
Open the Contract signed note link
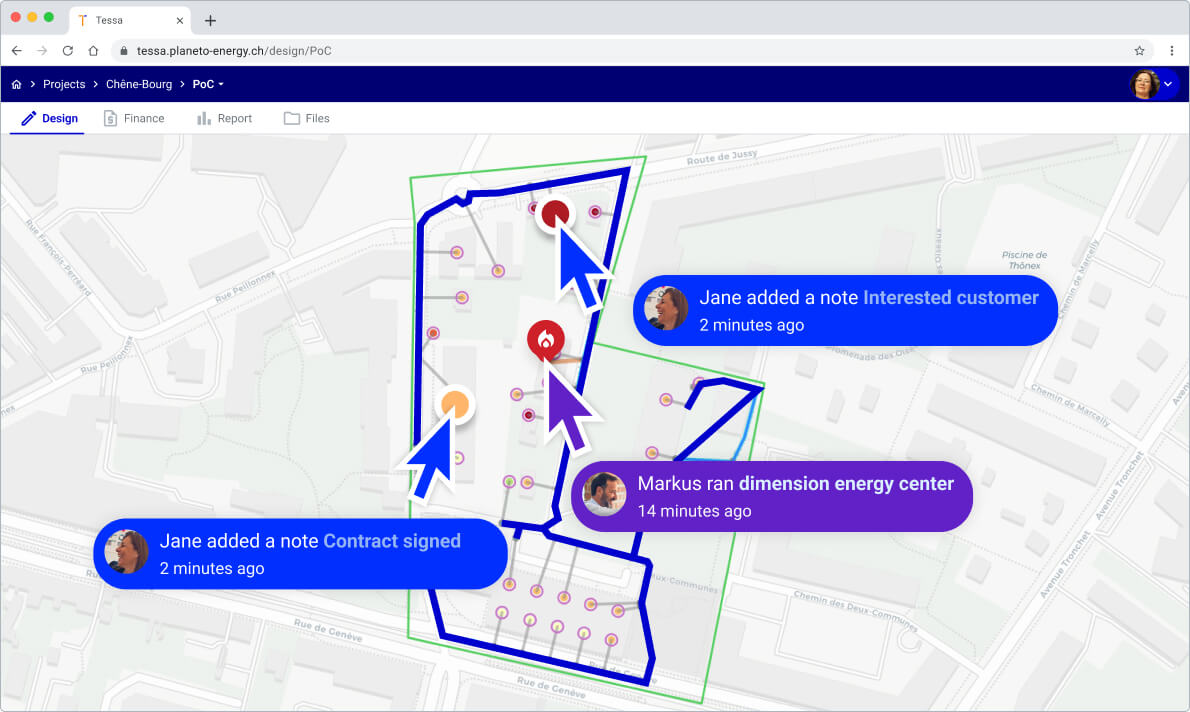point(391,541)
